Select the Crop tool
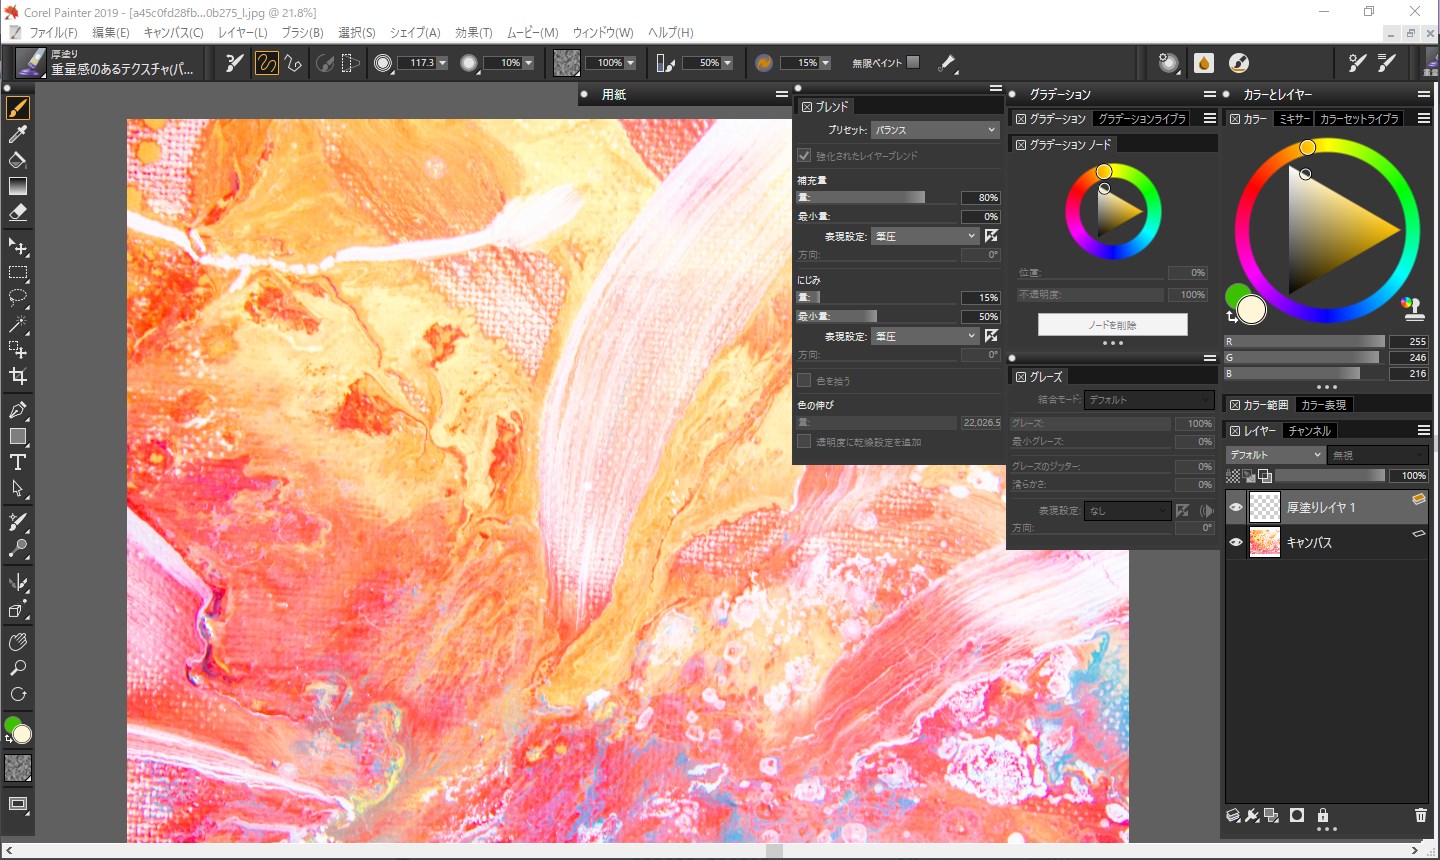The height and width of the screenshot is (860, 1440). (18, 376)
